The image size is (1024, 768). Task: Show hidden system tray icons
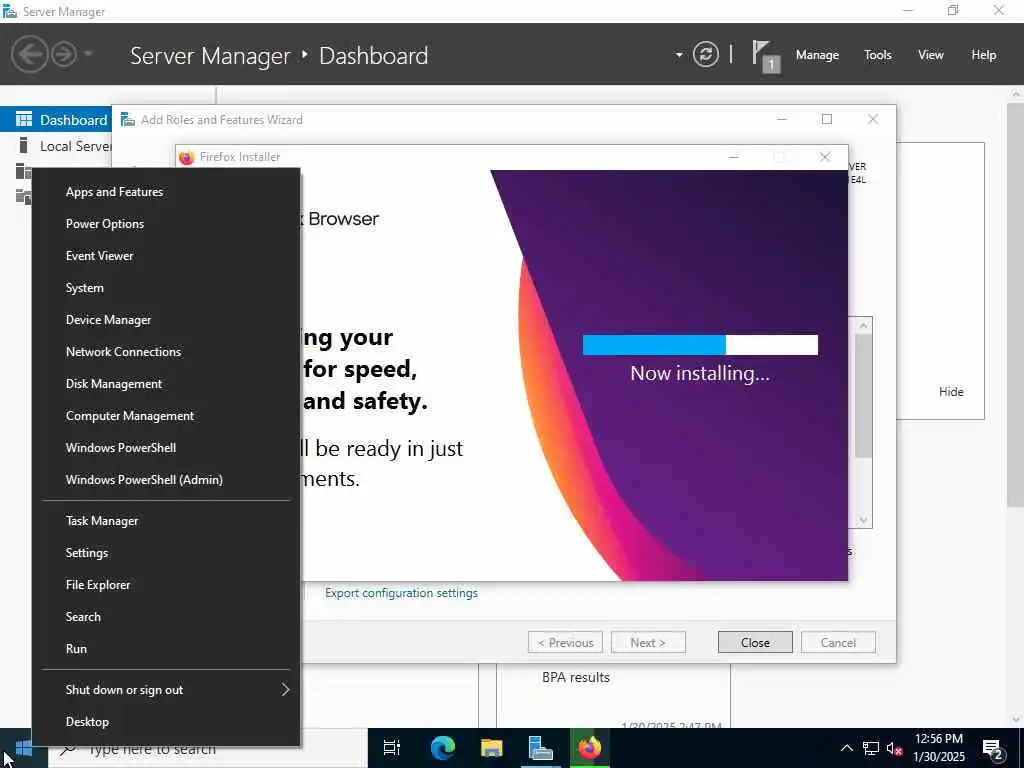(846, 748)
